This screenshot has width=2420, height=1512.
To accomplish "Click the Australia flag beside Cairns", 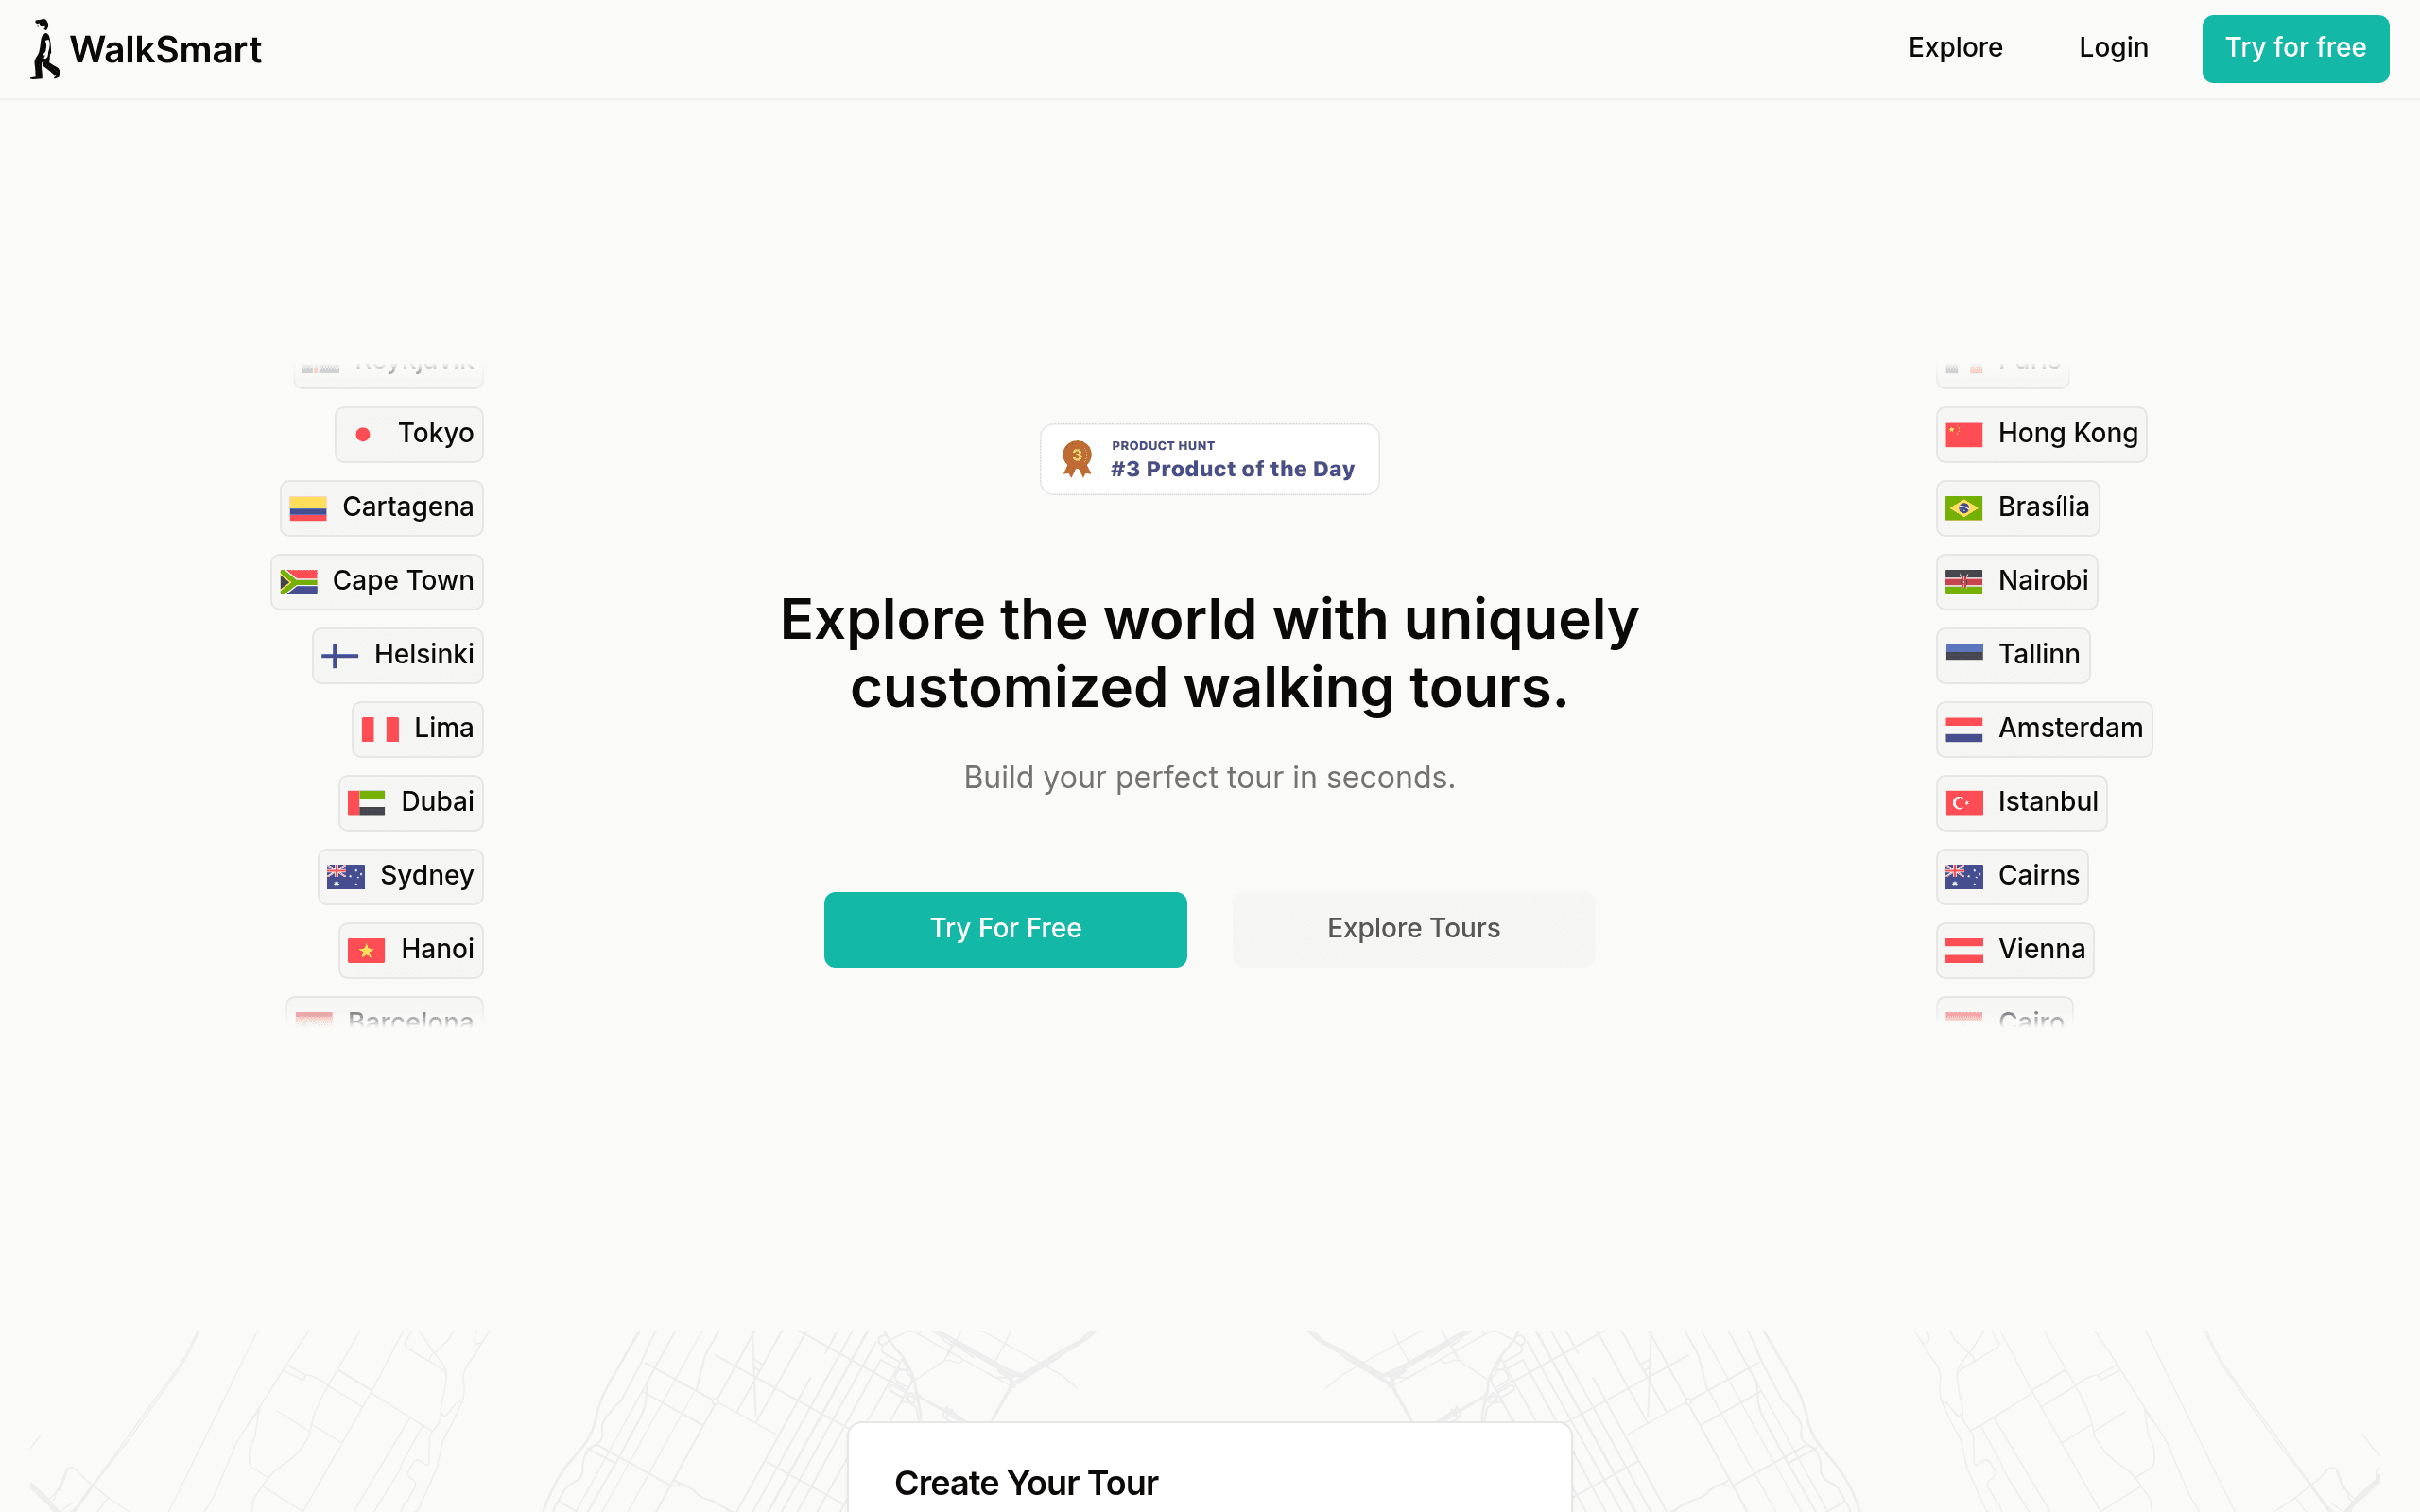I will pyautogui.click(x=1964, y=877).
